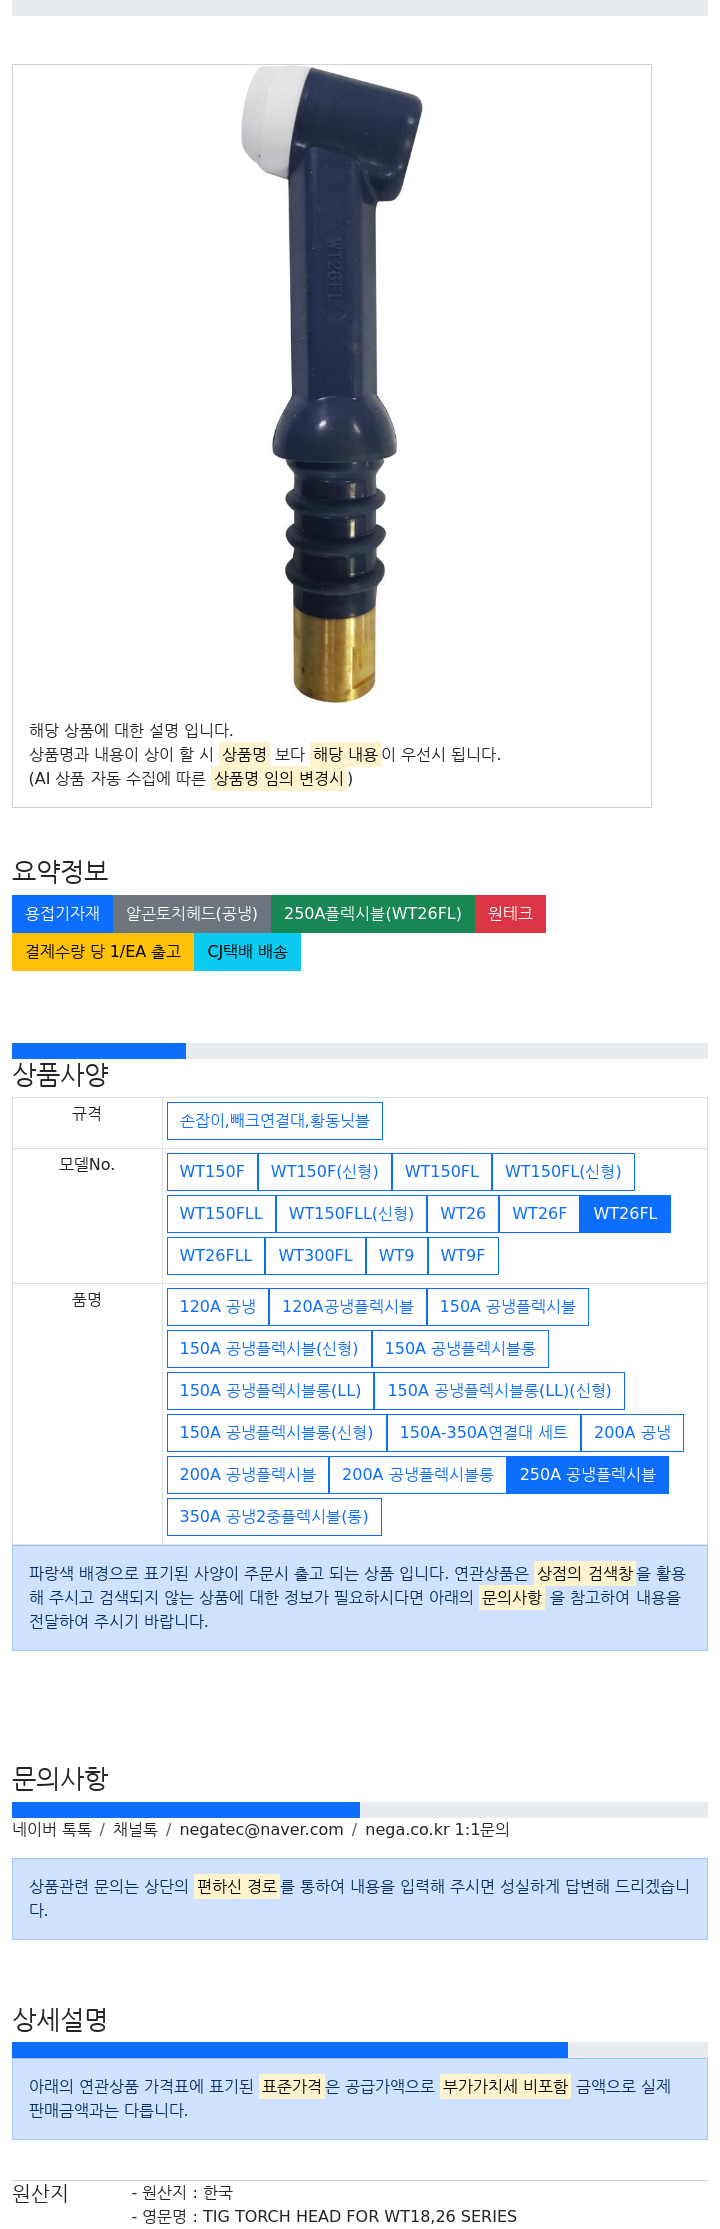Select model WT150FLL
Screen dimensions: 720x2229
coord(221,1213)
